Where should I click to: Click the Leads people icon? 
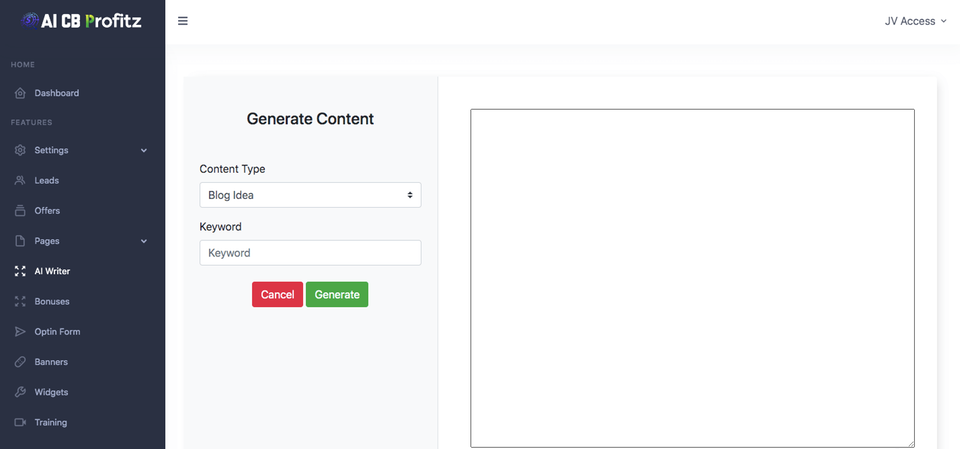[x=20, y=181]
